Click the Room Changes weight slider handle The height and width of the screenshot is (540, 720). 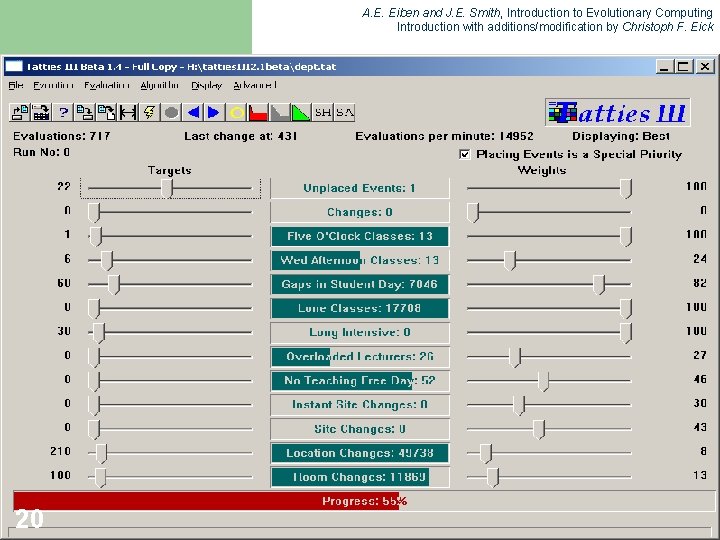coord(493,477)
